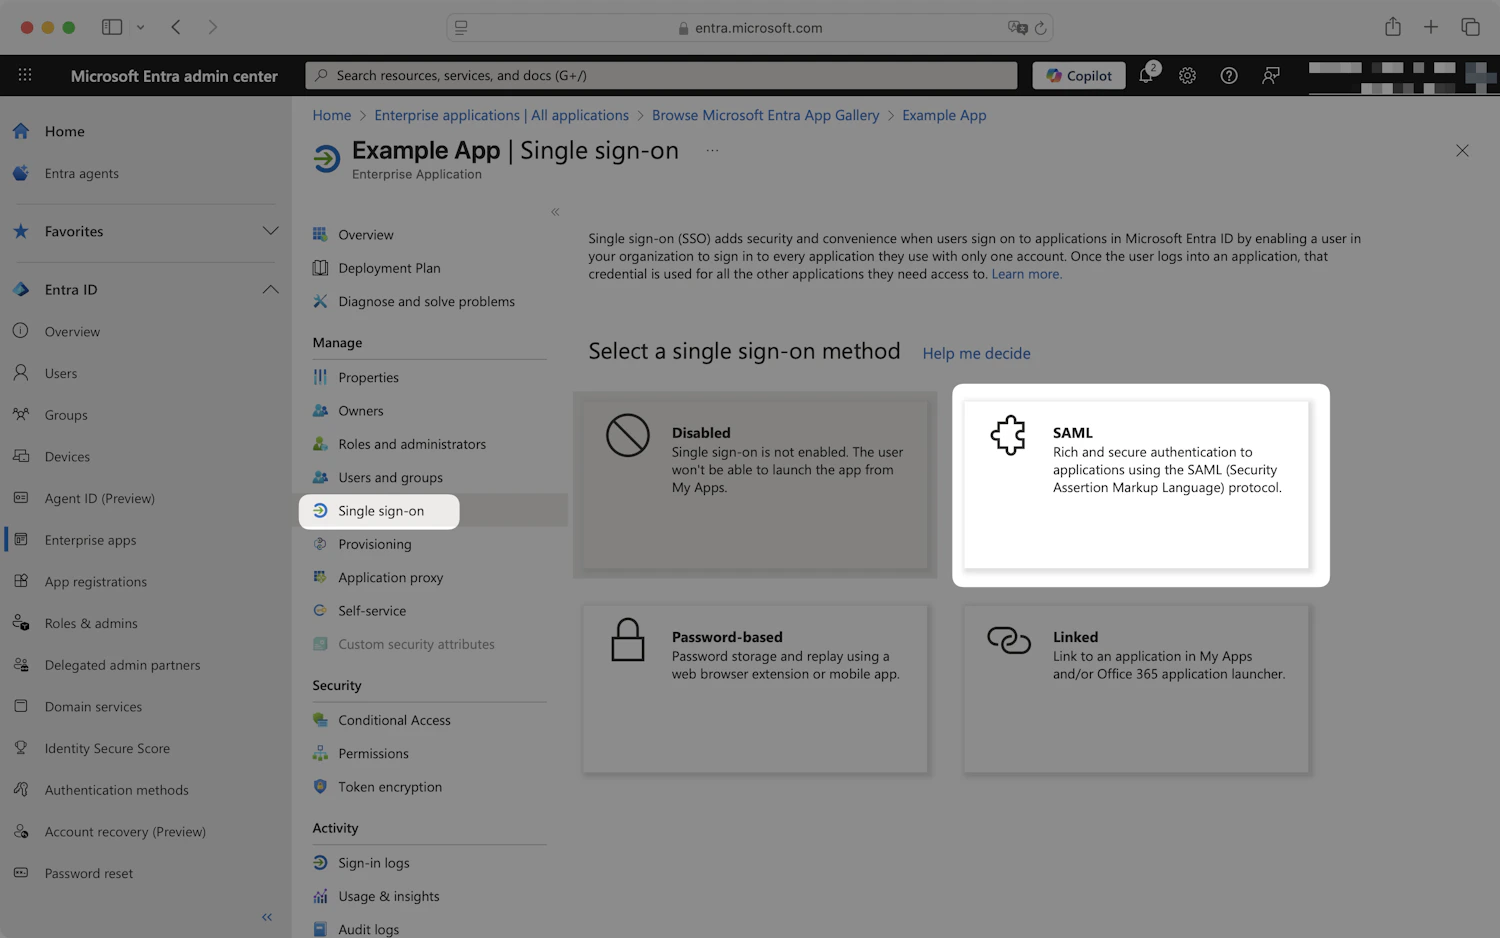
Task: Click the Enterprise apps icon
Action: pyautogui.click(x=21, y=539)
